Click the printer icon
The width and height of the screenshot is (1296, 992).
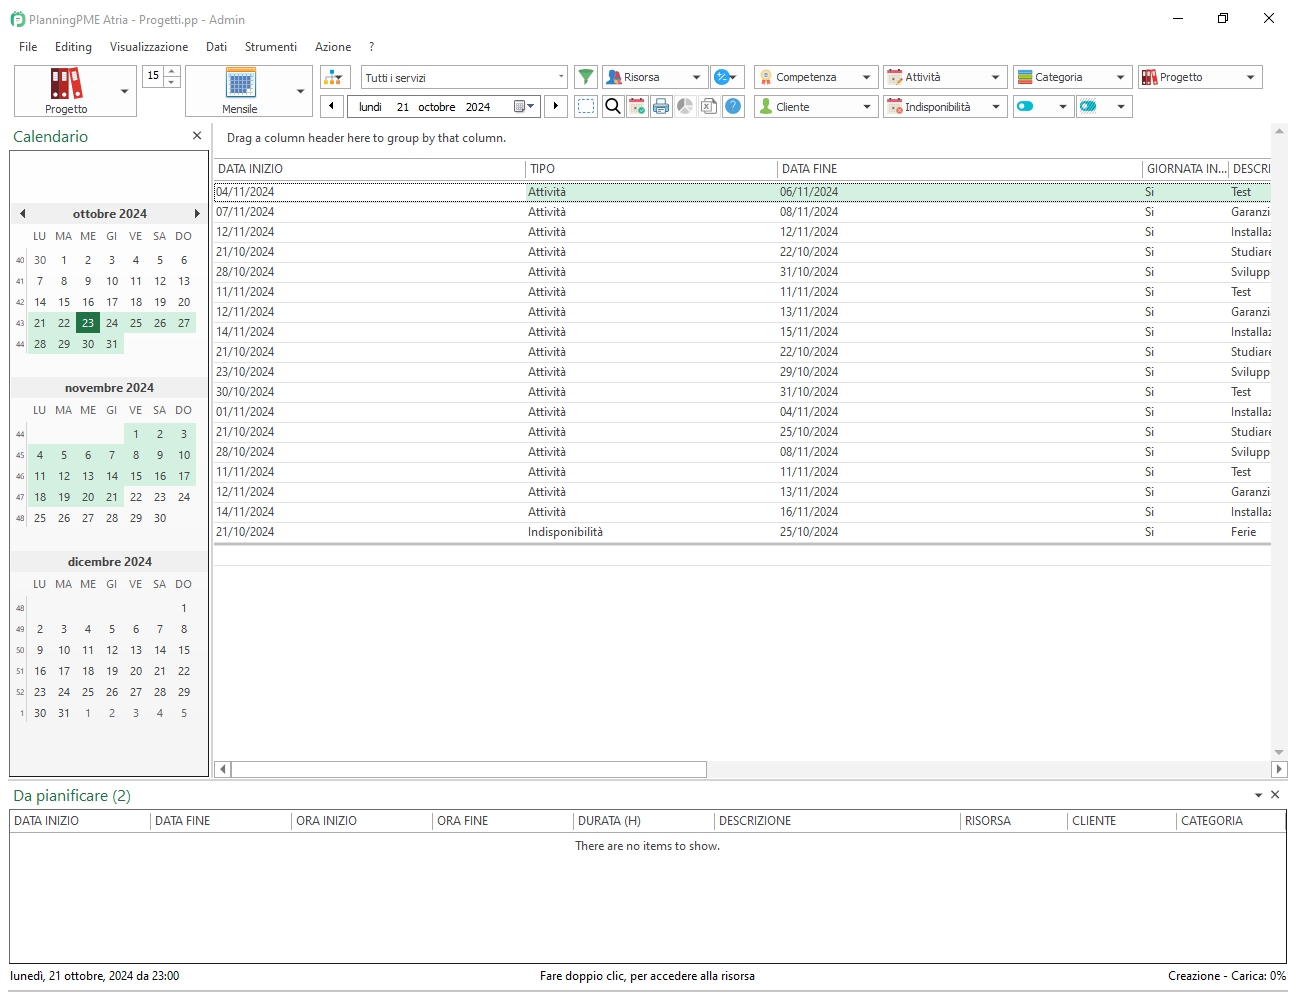tap(661, 106)
